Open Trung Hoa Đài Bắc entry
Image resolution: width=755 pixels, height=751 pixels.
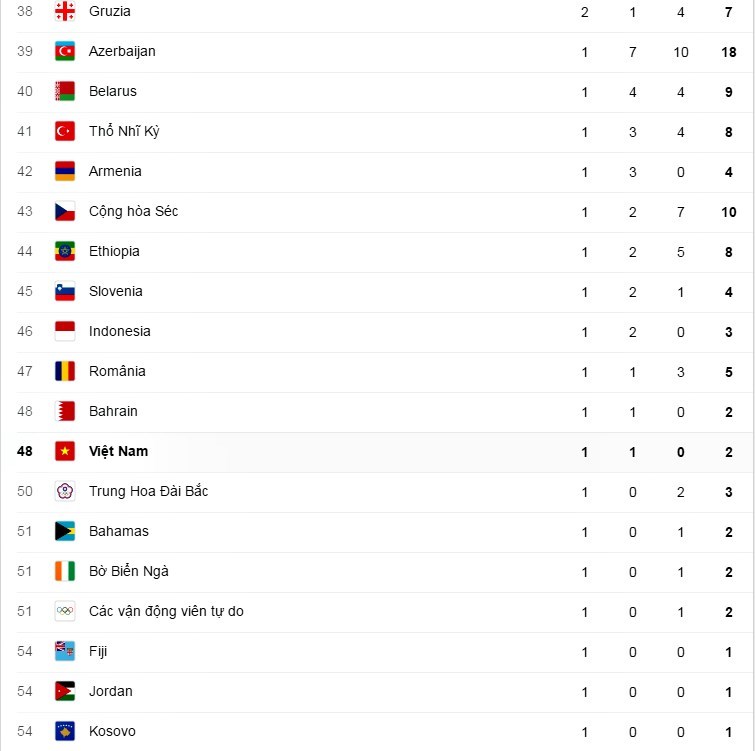pos(148,491)
